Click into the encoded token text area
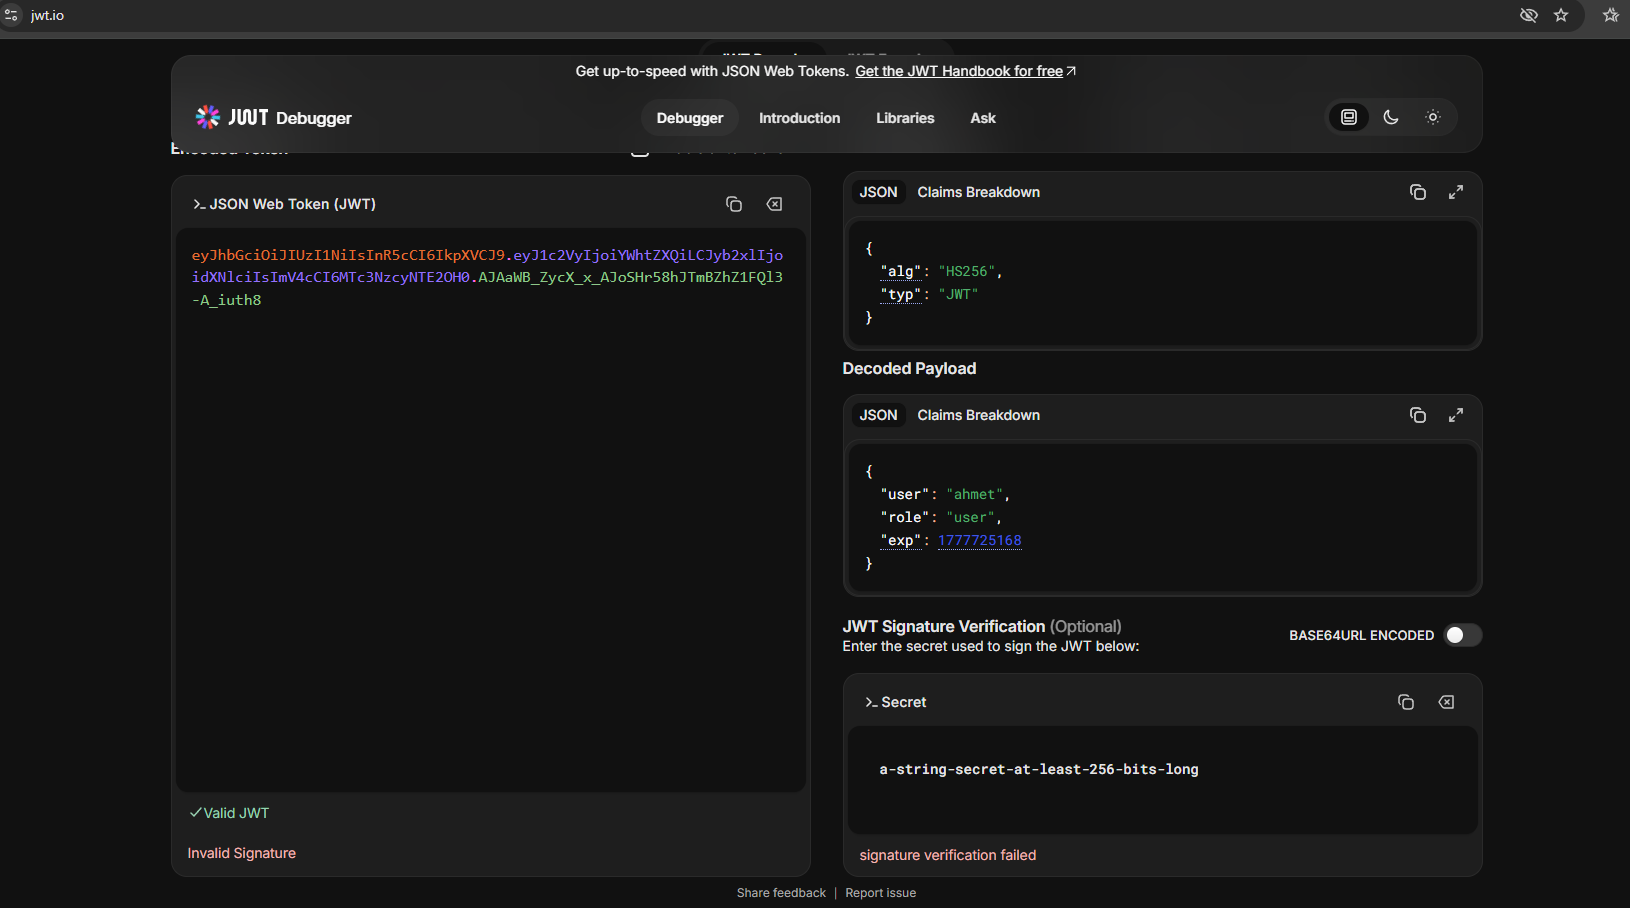The height and width of the screenshot is (908, 1630). tap(491, 510)
